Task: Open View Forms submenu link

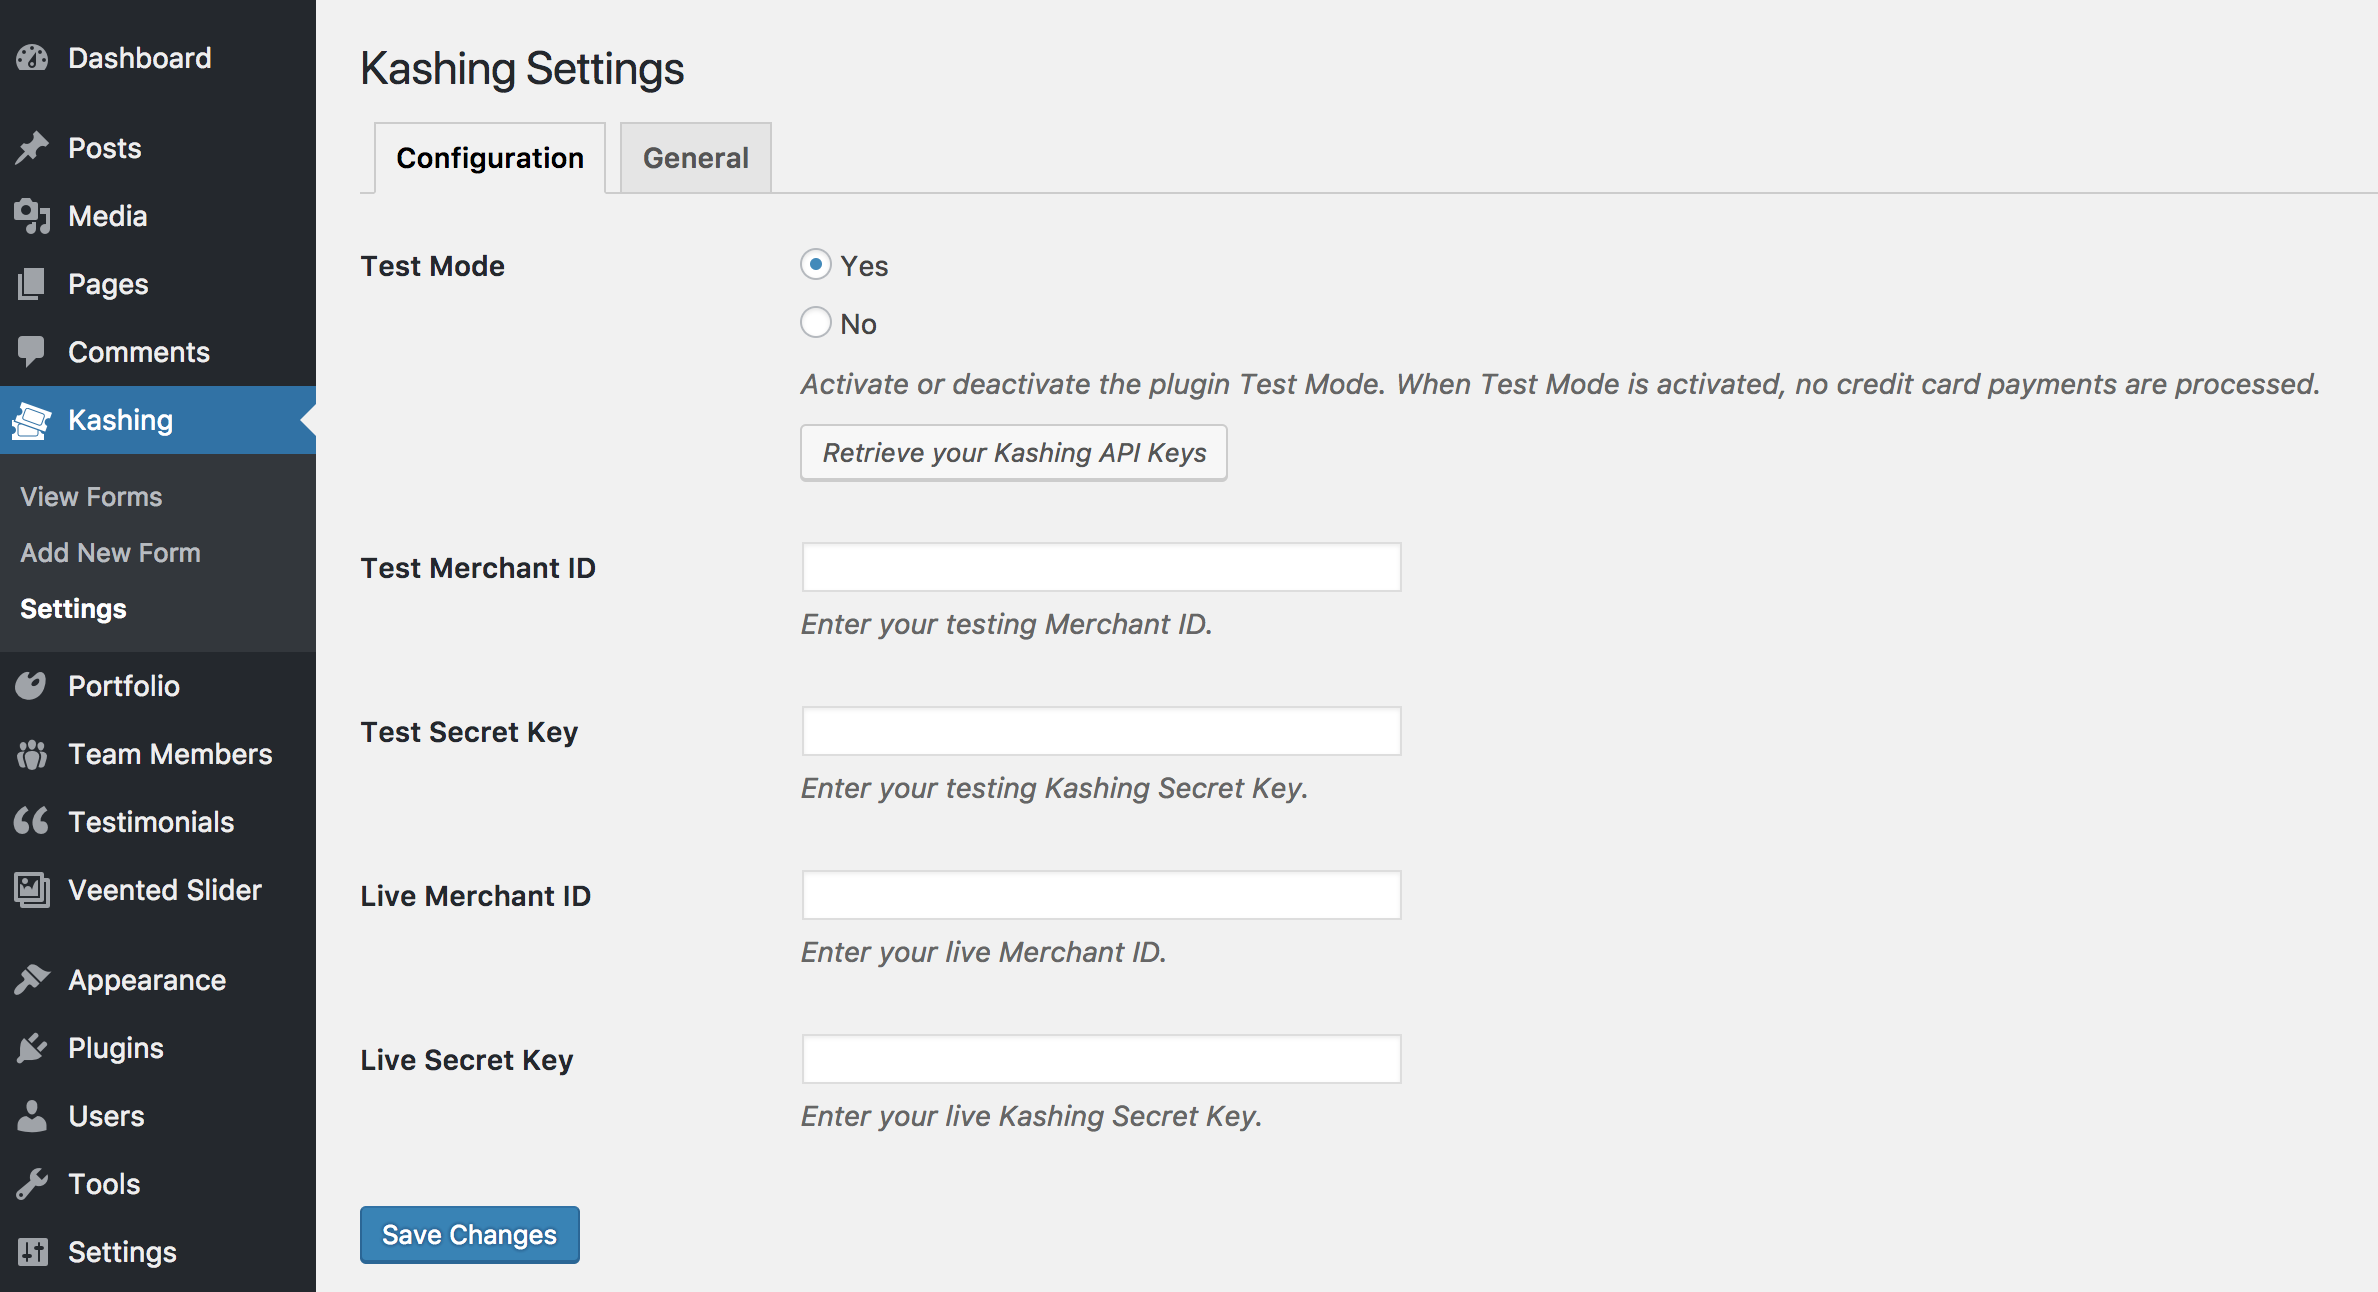Action: [x=91, y=497]
